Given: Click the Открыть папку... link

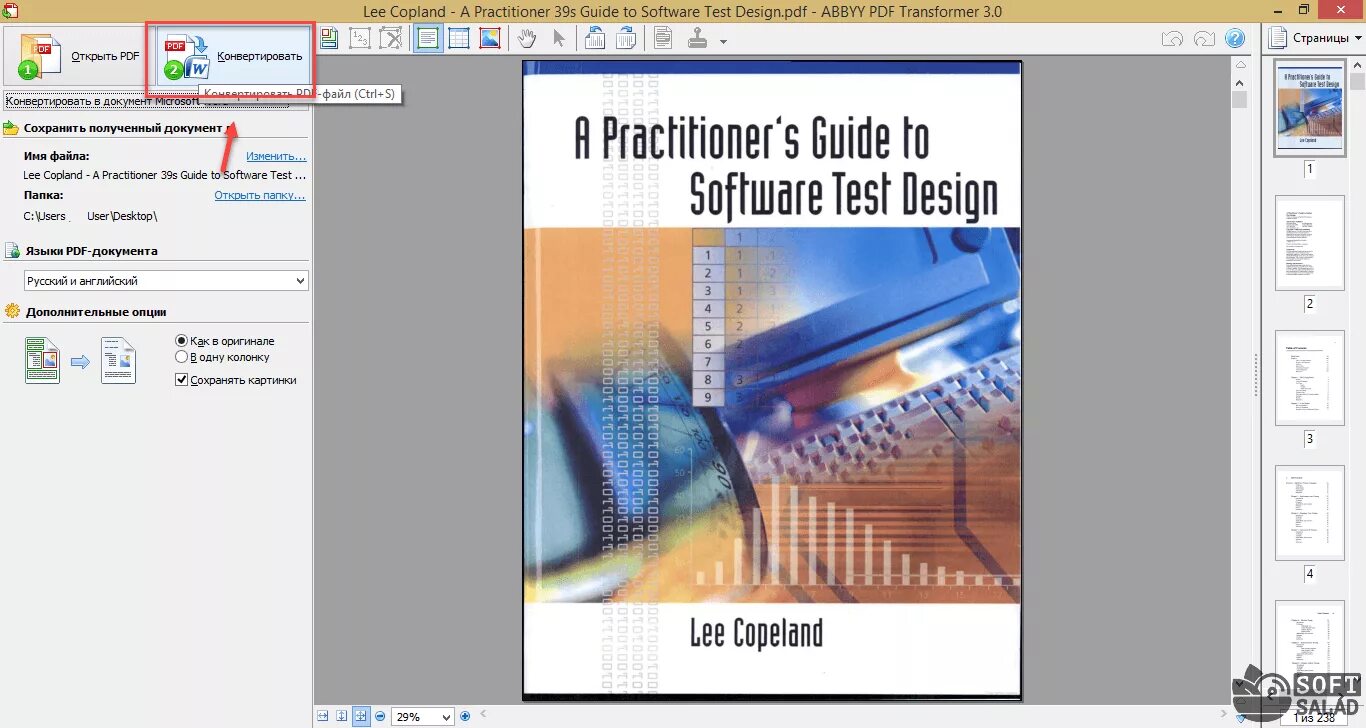Looking at the screenshot, I should point(260,196).
